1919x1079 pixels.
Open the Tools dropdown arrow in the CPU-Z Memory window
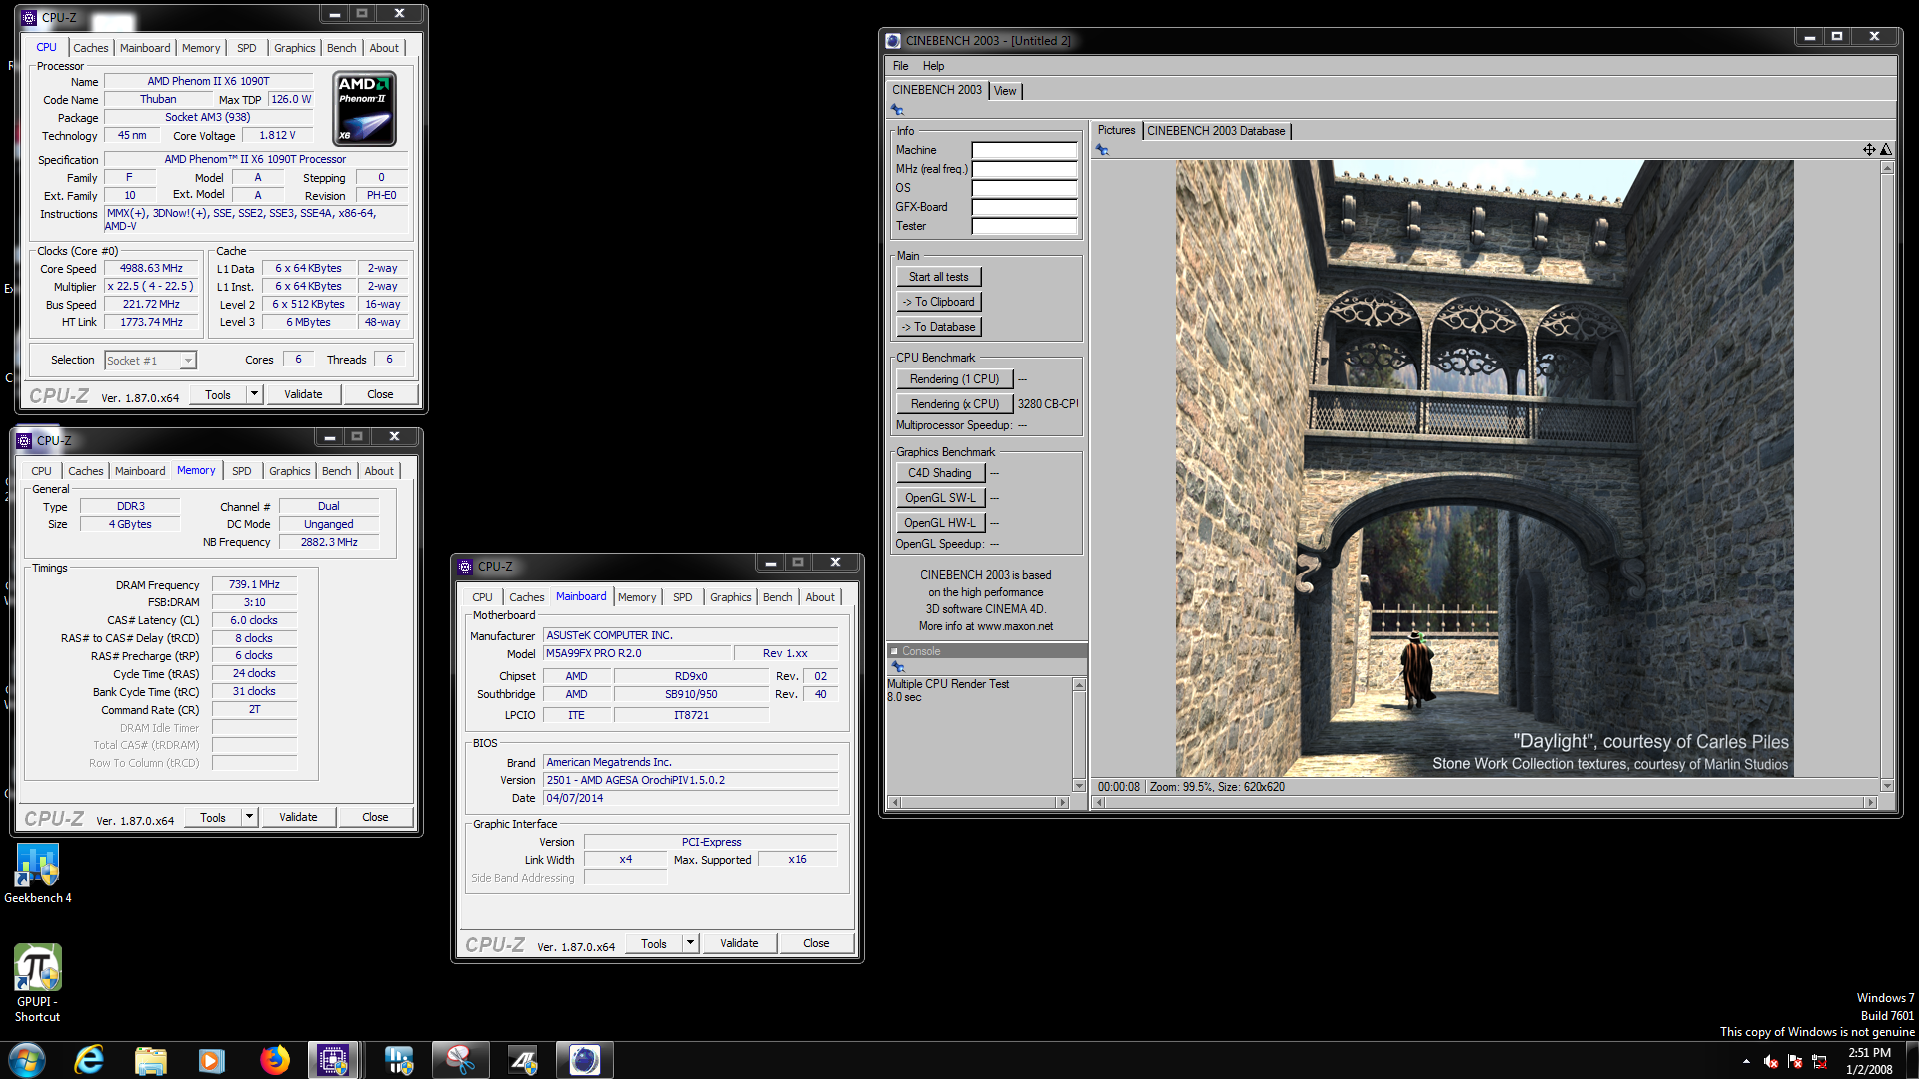tap(249, 817)
